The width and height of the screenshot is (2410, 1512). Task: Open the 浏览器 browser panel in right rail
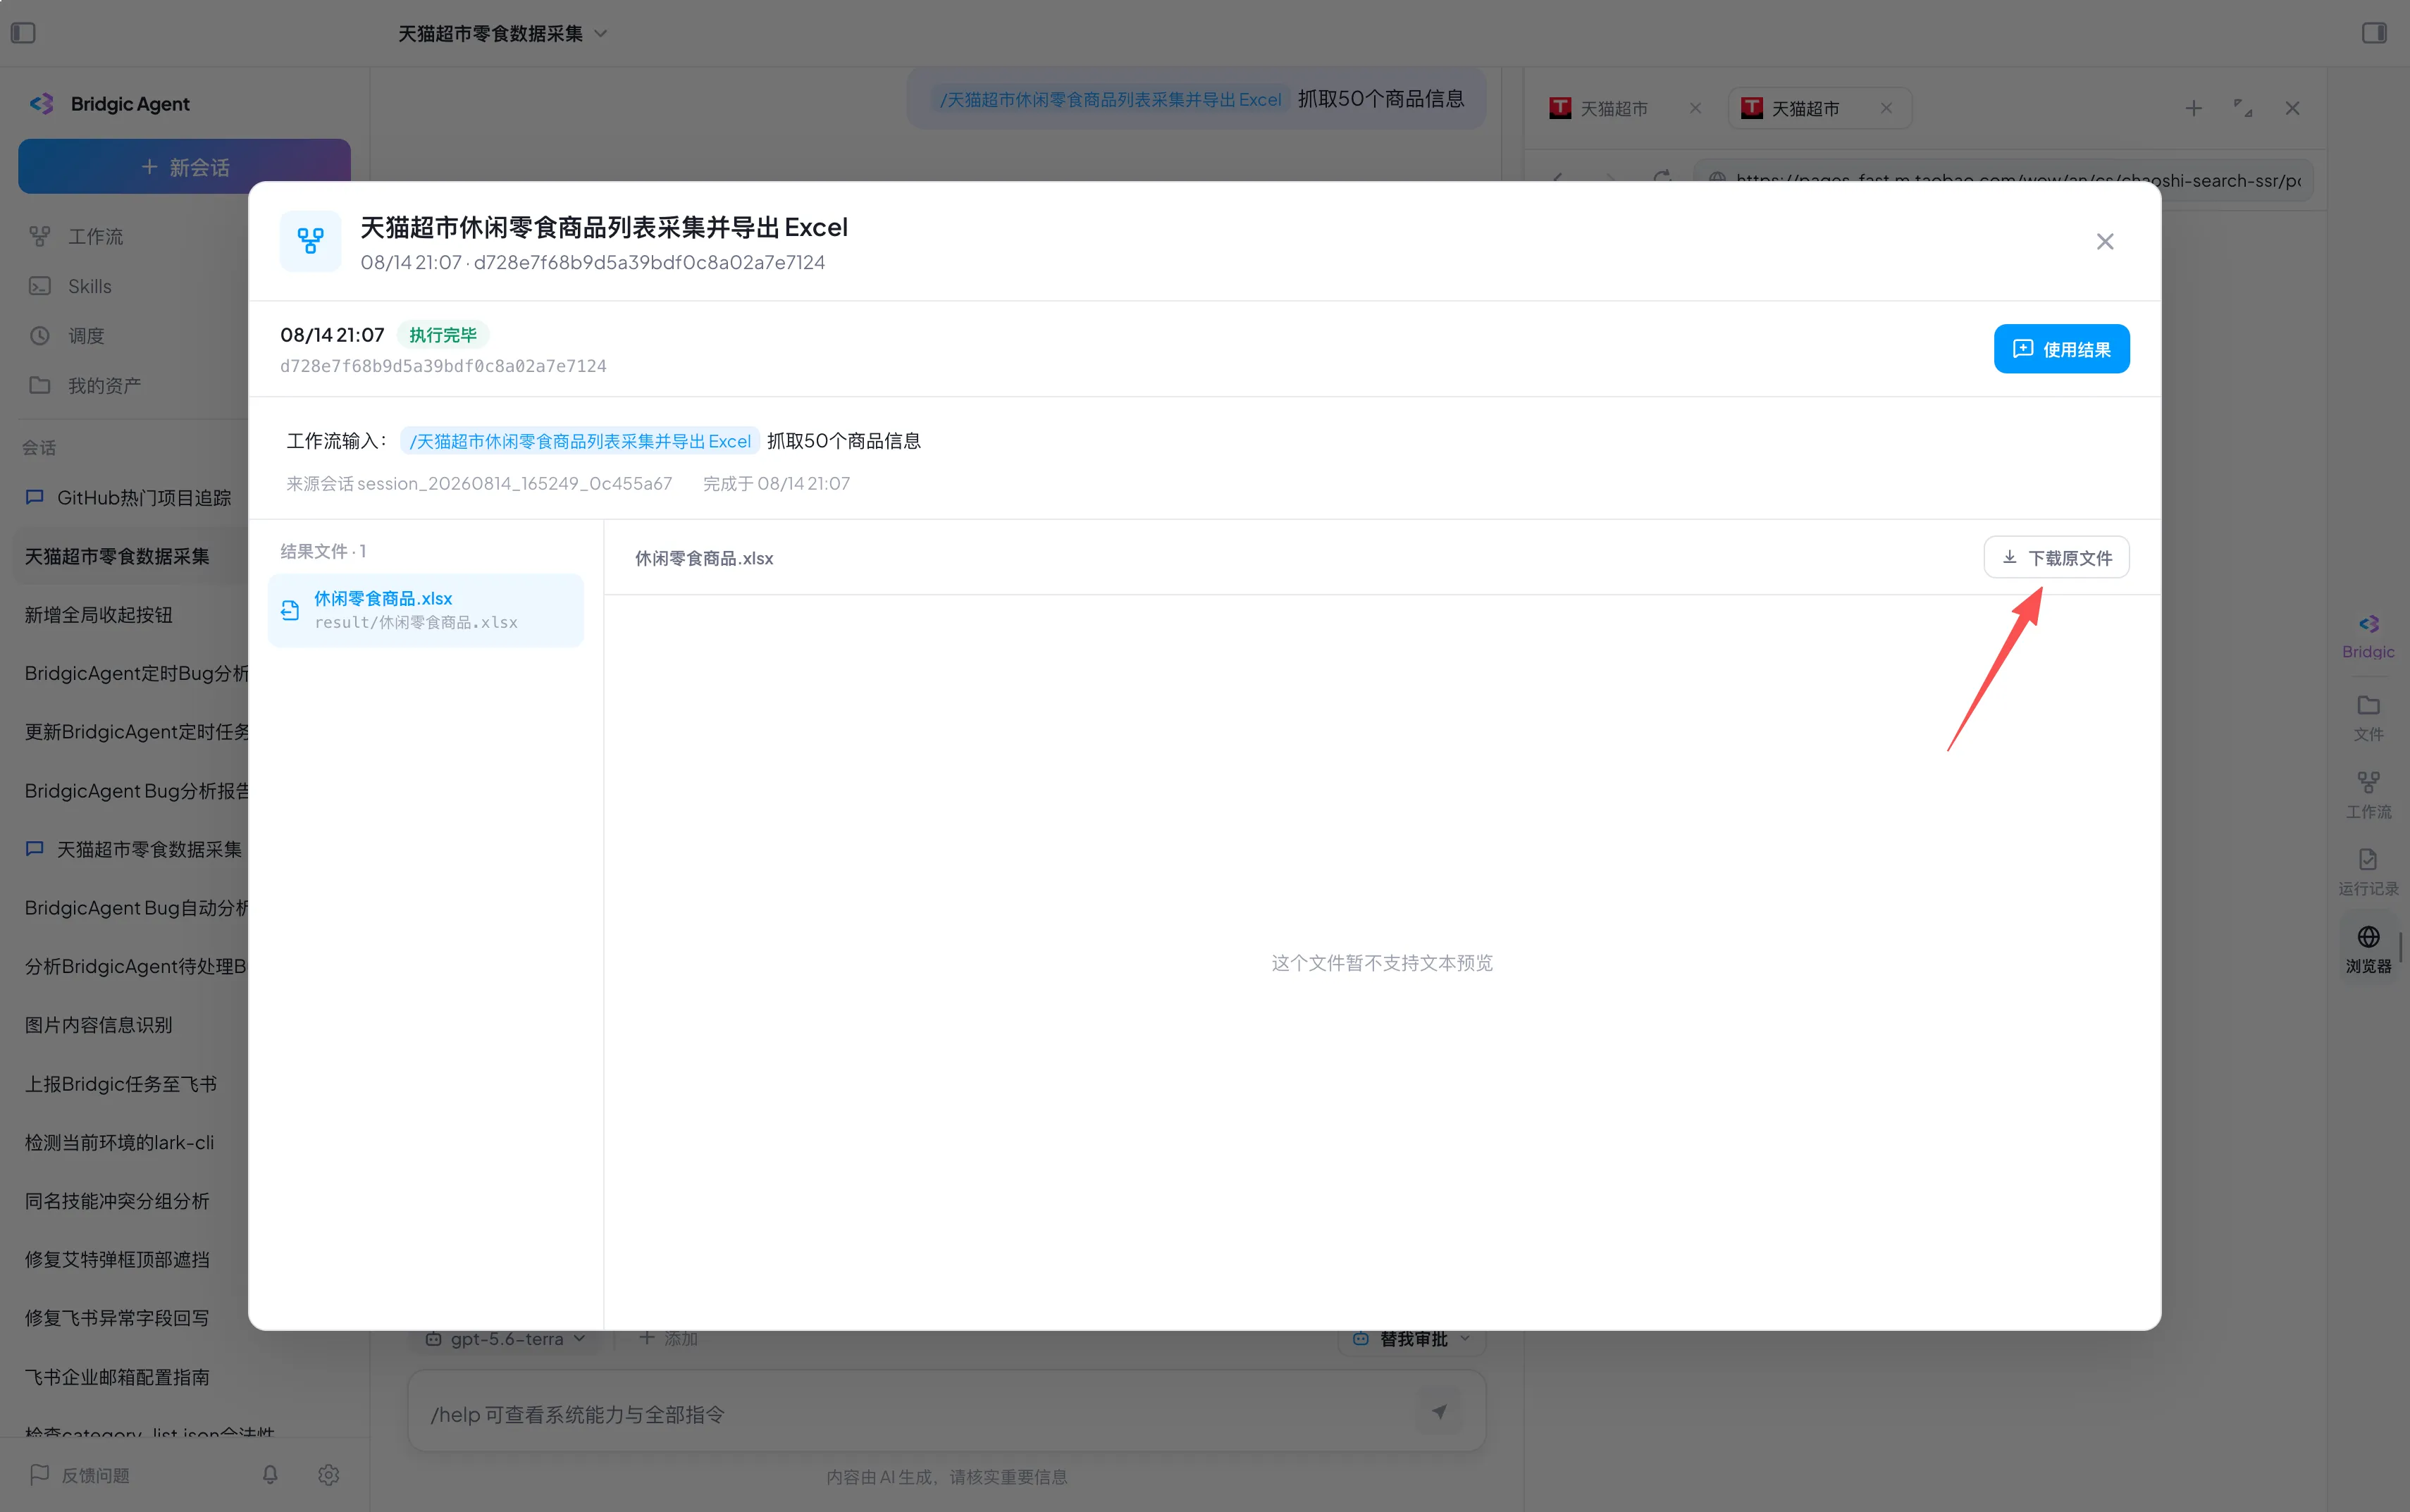pos(2368,950)
